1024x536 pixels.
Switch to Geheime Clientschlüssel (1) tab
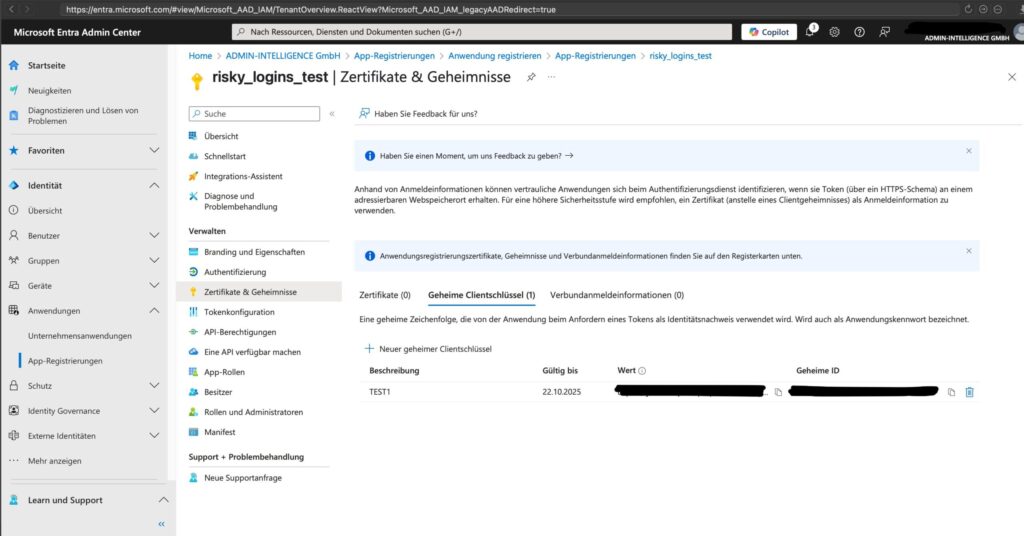click(481, 295)
